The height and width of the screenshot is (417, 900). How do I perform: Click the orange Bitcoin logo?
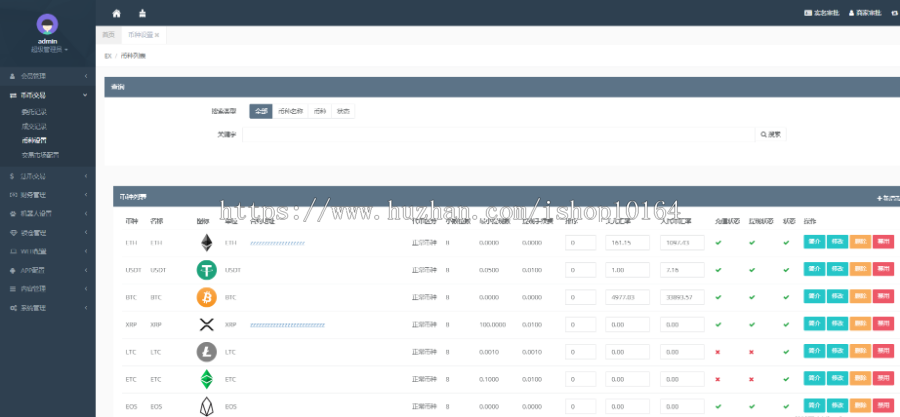(207, 297)
